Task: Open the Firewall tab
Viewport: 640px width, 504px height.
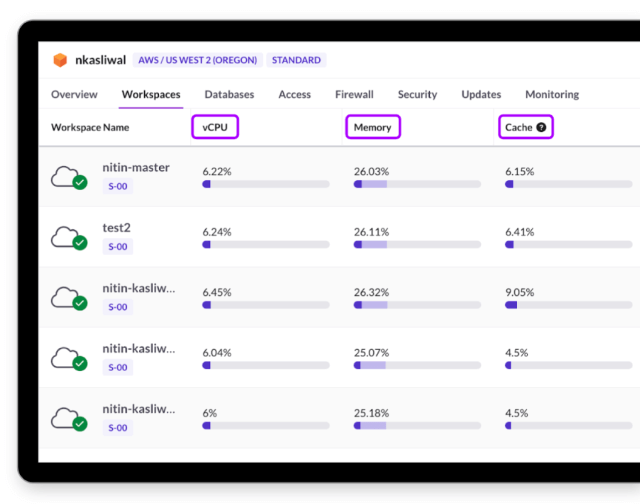Action: point(354,94)
